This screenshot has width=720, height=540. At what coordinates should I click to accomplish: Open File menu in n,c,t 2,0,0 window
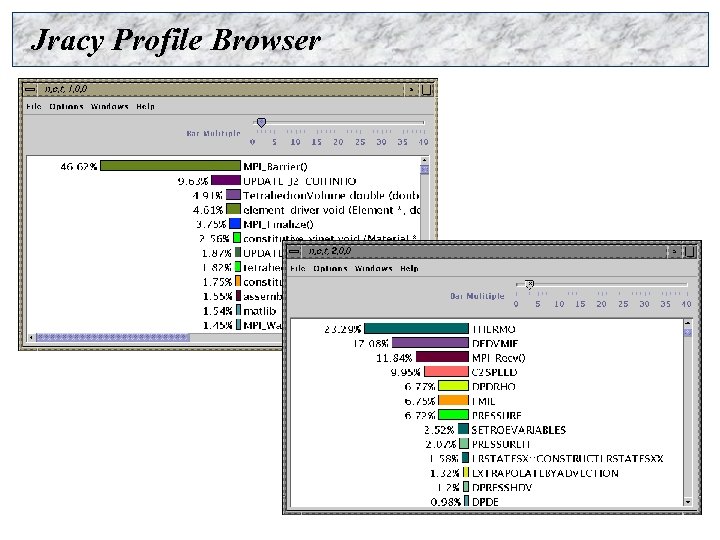[298, 269]
